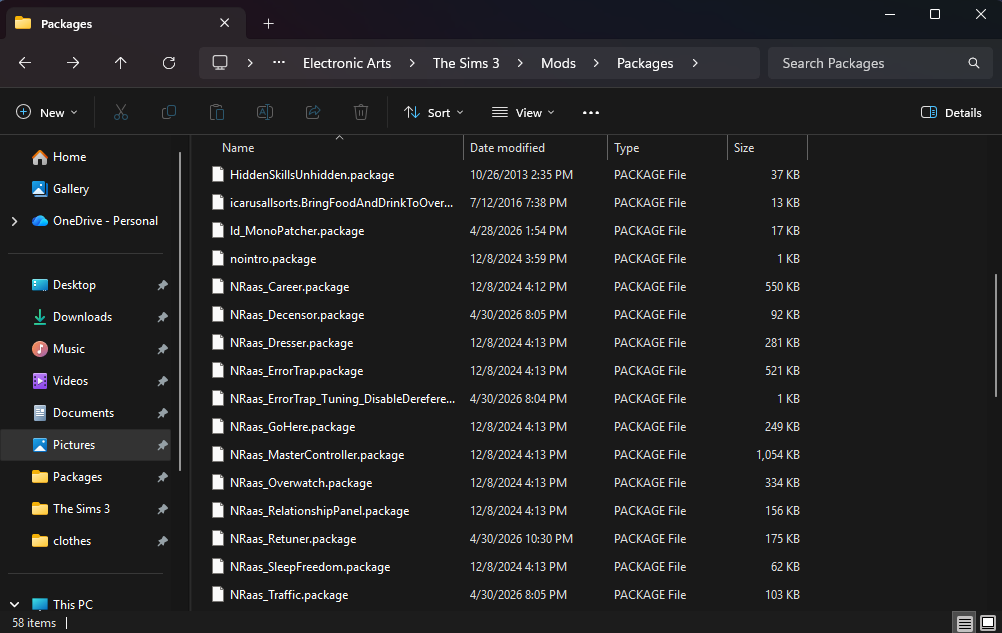Click the Cut scissors icon
Screen dimensions: 1002x633
[x=121, y=112]
